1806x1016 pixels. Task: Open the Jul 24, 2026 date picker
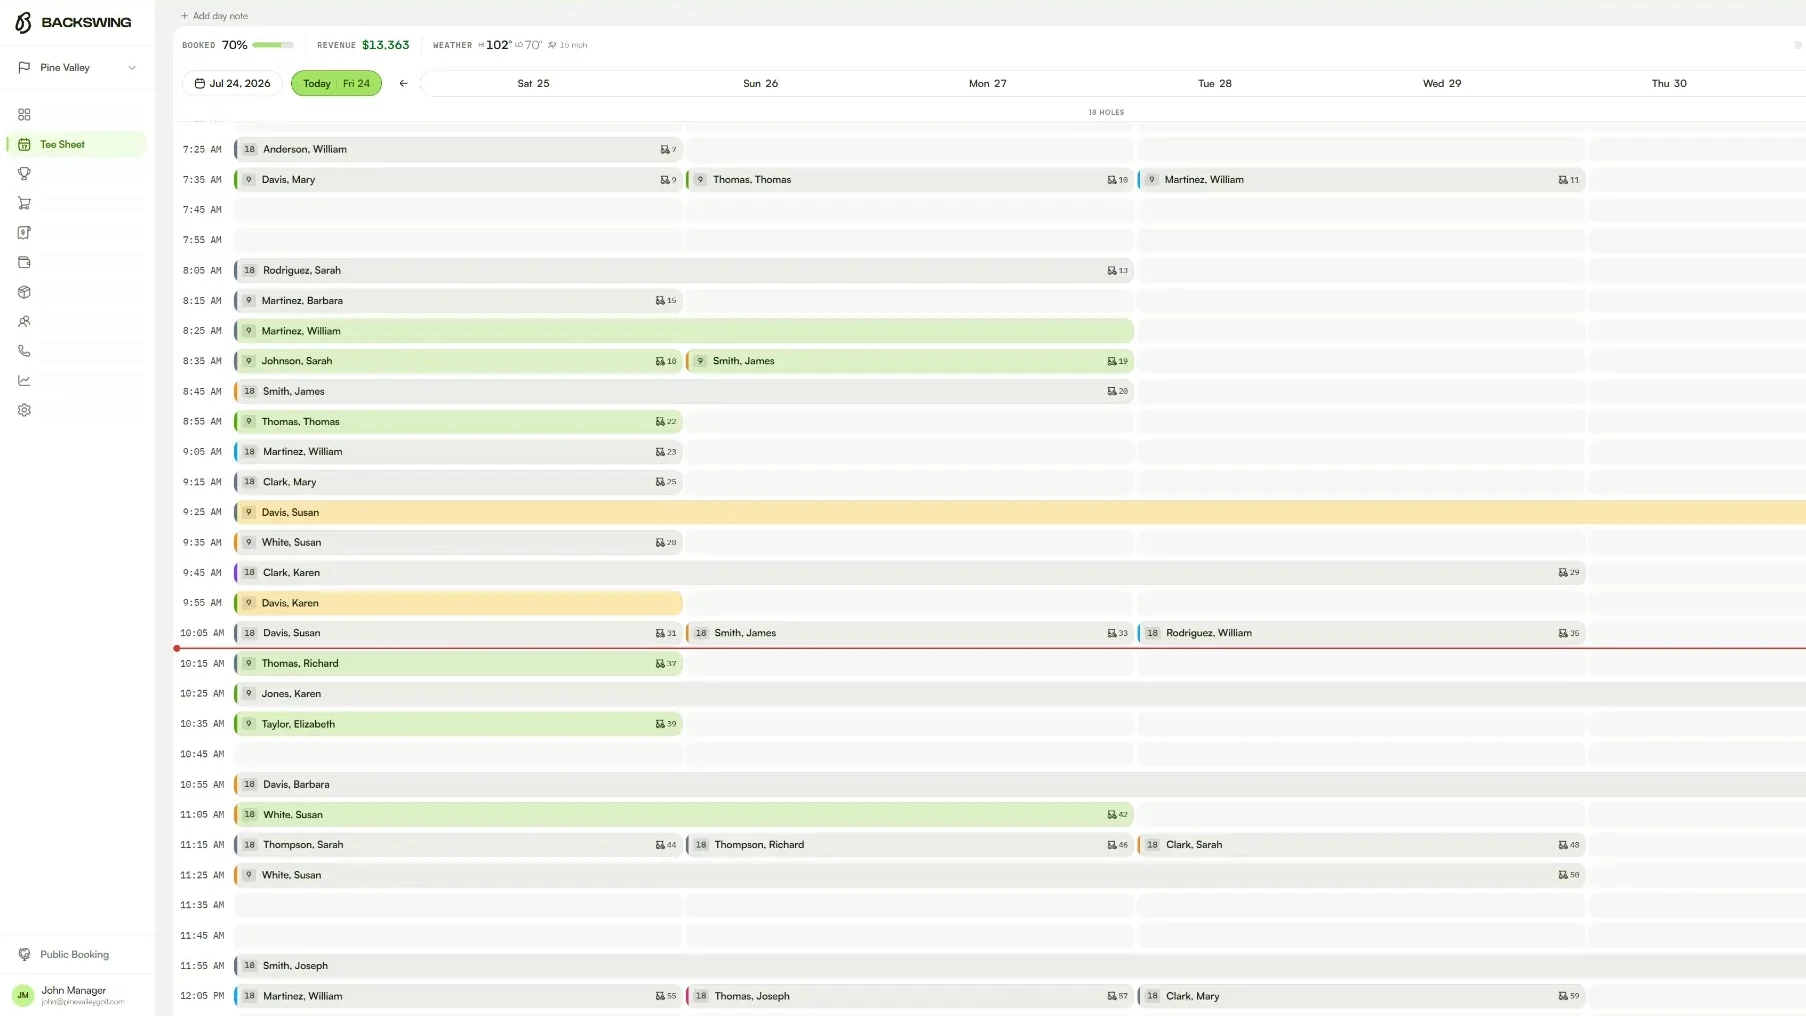(232, 84)
